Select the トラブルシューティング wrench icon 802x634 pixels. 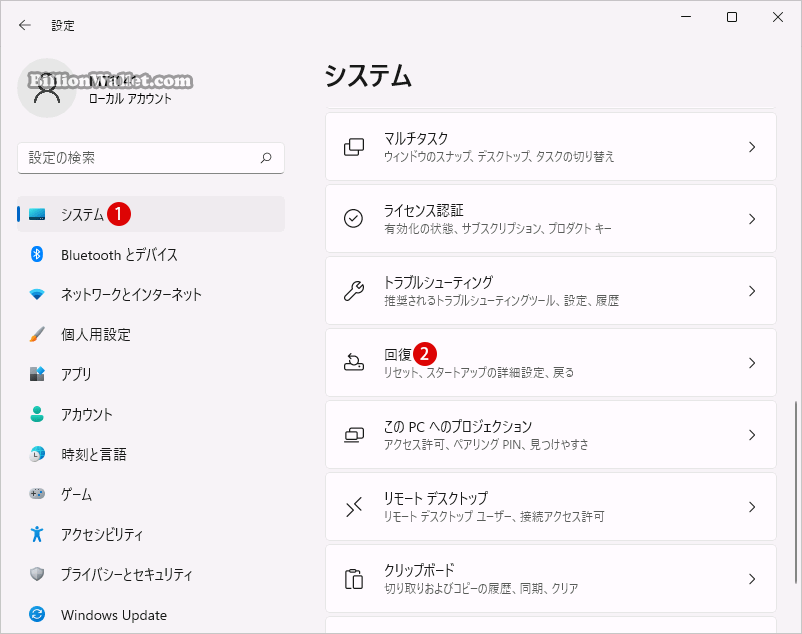(x=353, y=291)
